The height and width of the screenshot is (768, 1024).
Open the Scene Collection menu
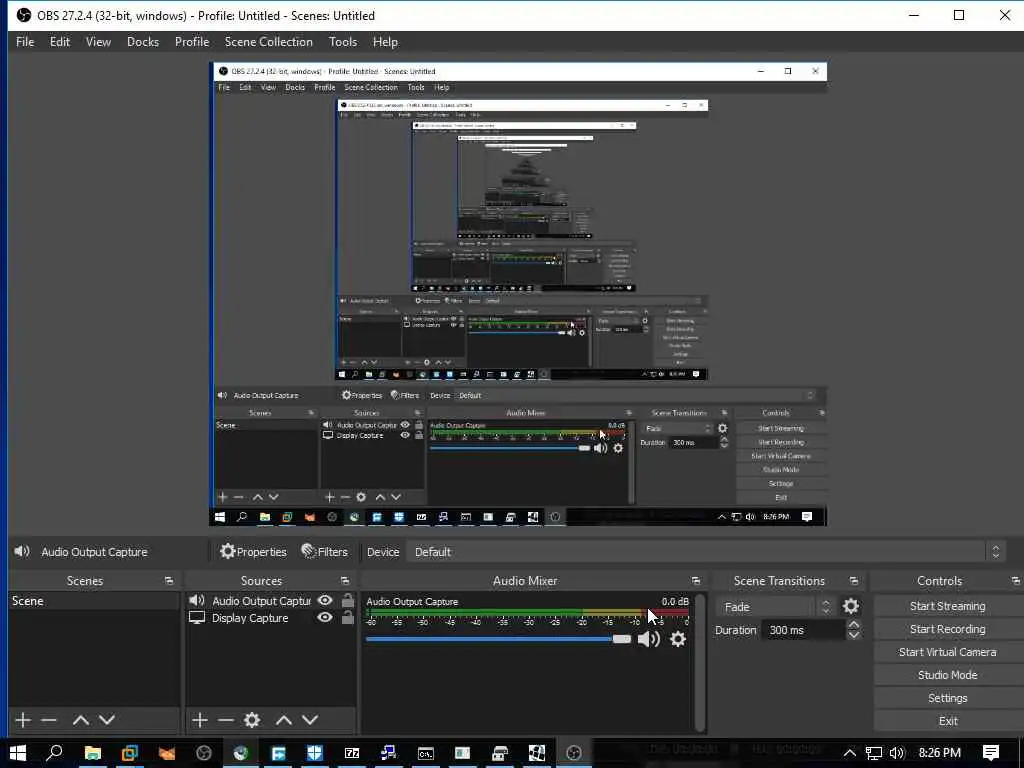click(268, 42)
